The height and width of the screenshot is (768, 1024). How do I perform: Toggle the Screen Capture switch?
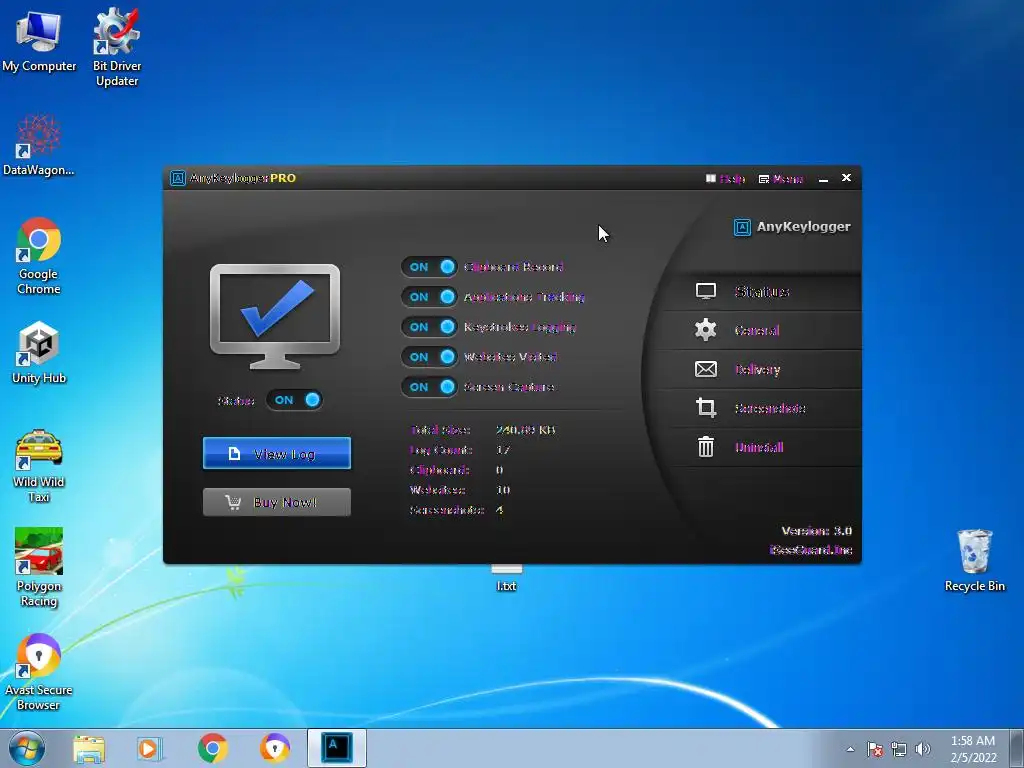(x=429, y=387)
